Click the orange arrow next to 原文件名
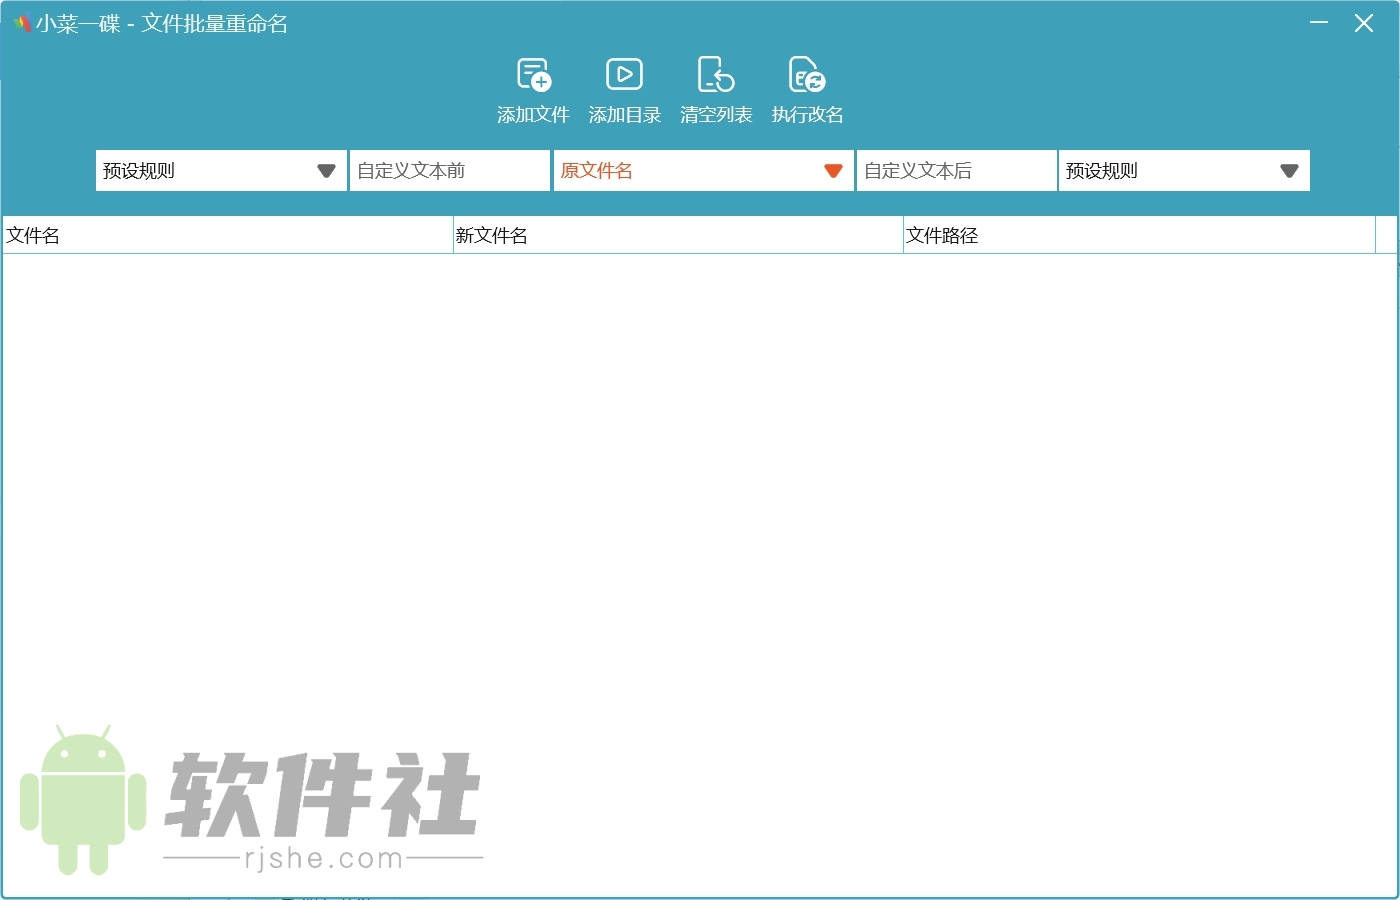Viewport: 1400px width, 900px height. coord(833,170)
